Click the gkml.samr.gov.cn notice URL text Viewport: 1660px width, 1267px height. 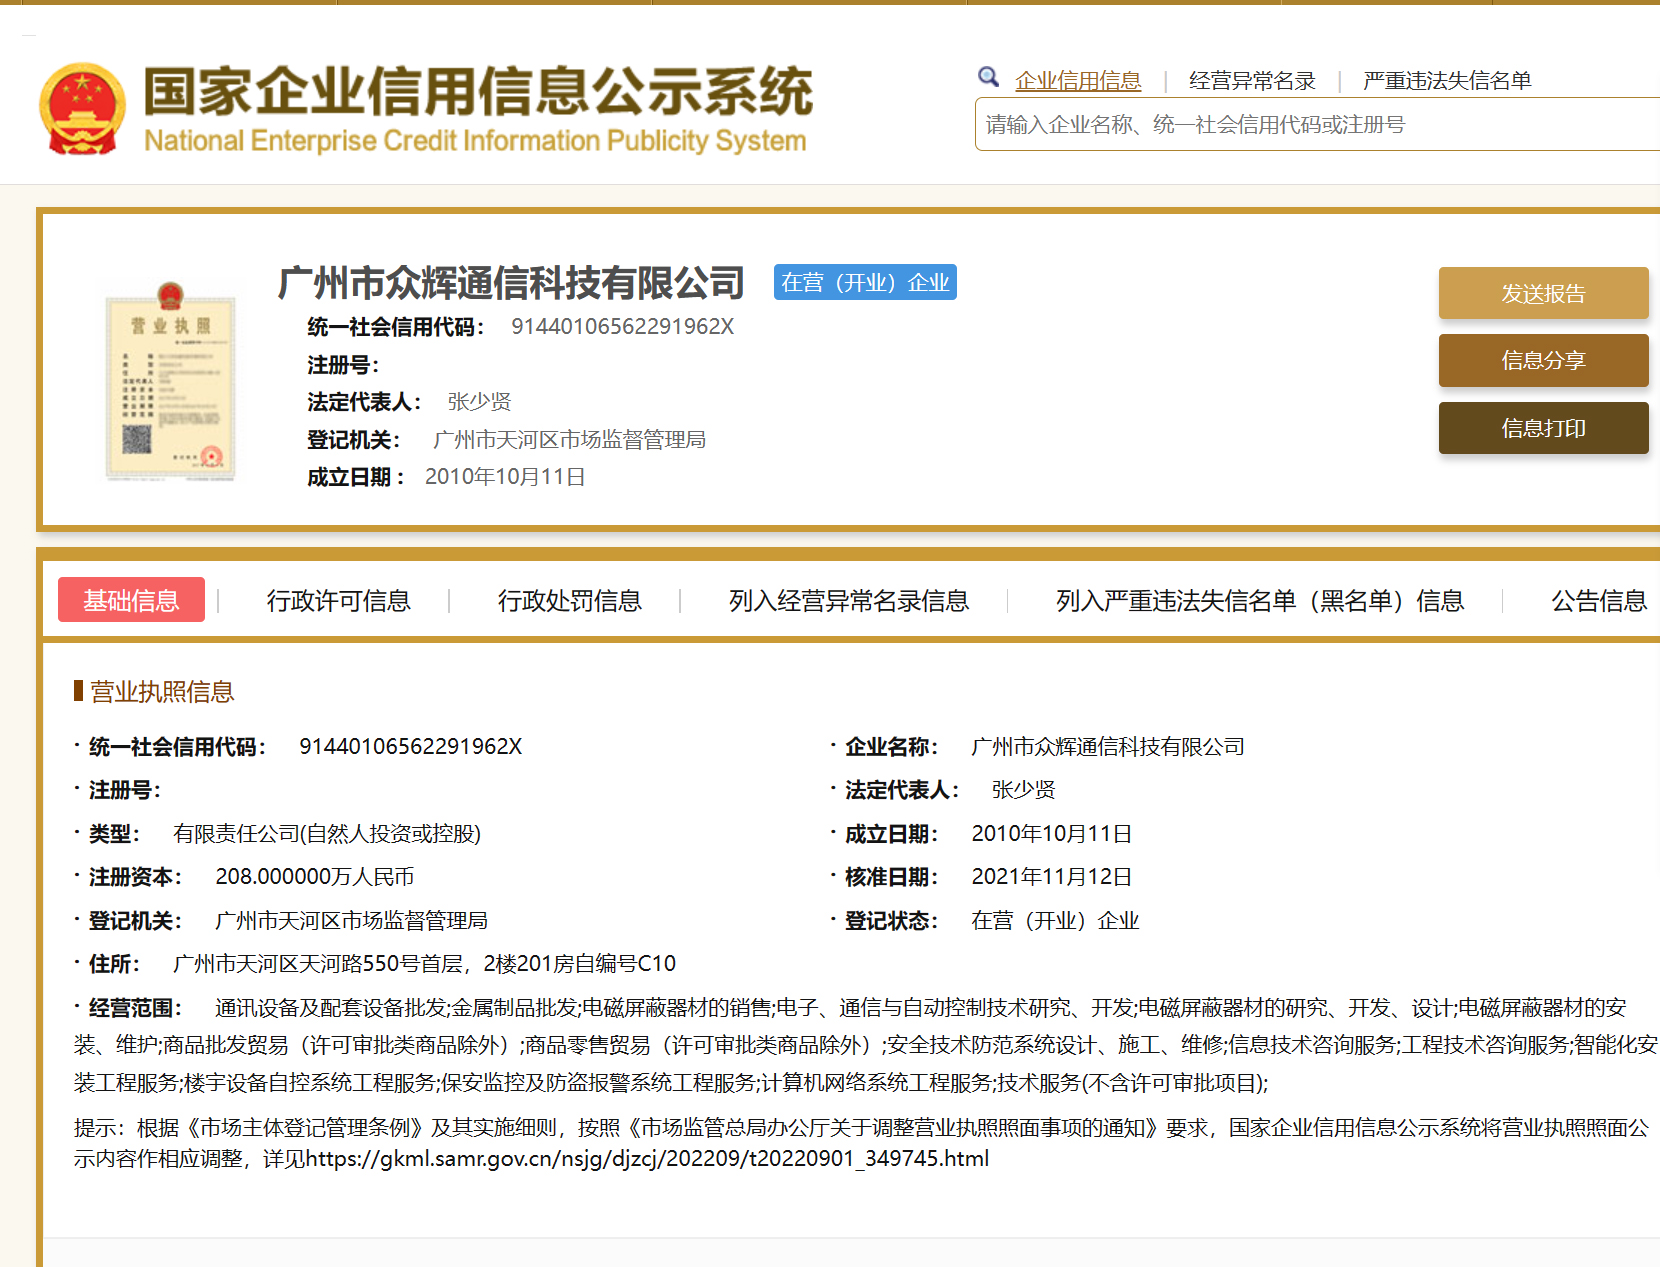click(x=647, y=1159)
